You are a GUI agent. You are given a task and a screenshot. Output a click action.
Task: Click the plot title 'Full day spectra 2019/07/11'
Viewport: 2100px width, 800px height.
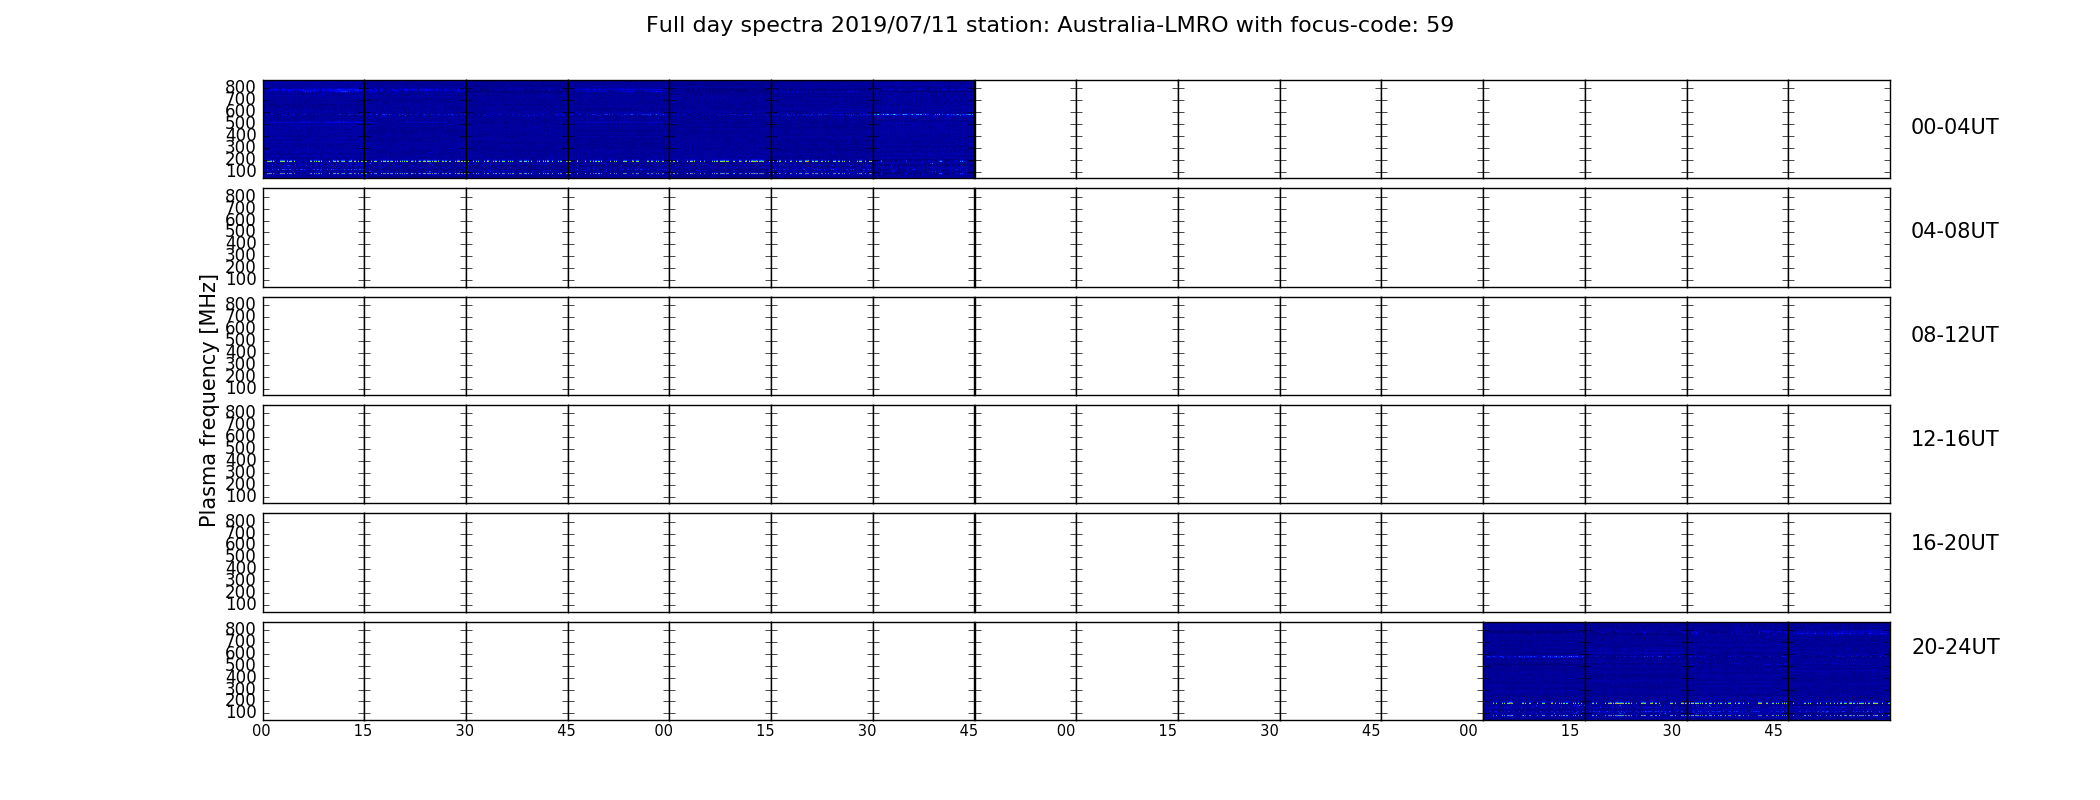[x=1049, y=25]
